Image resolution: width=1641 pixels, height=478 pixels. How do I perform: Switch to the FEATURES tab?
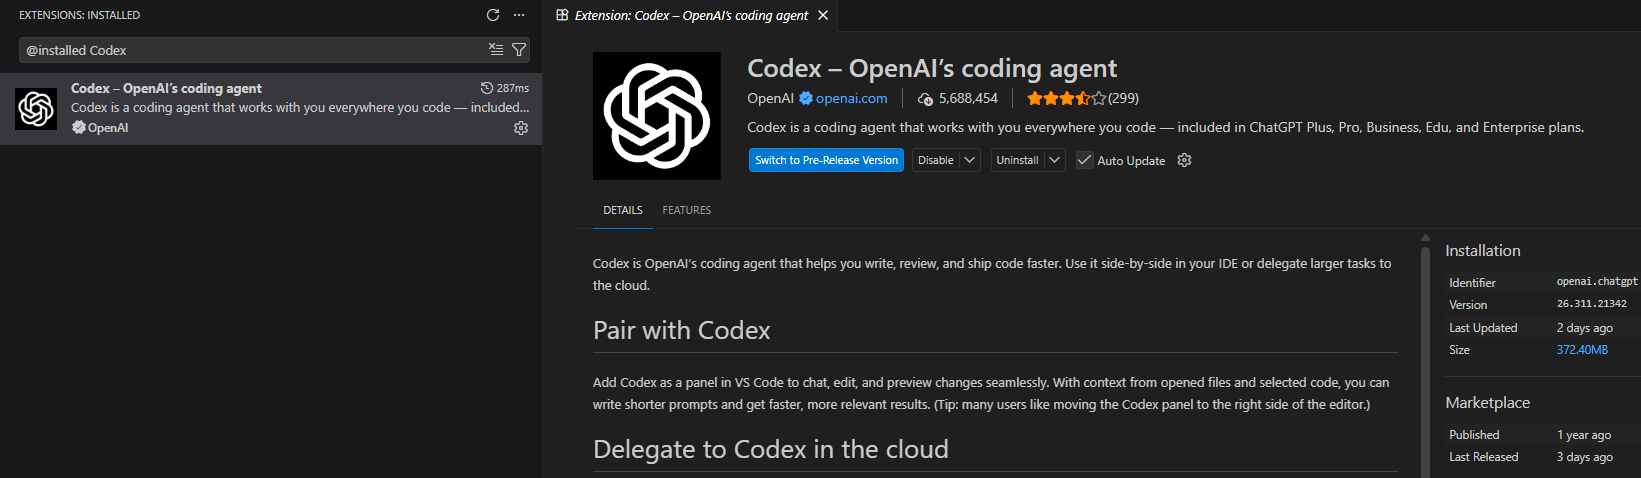point(687,210)
